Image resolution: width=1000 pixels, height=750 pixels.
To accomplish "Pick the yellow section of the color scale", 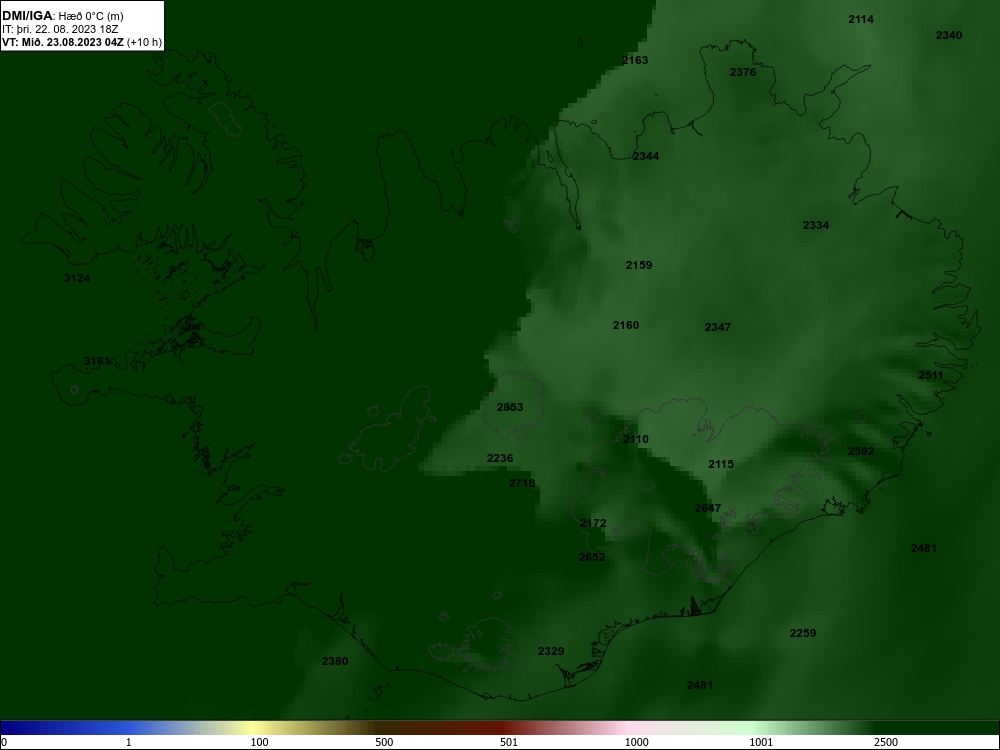I will 255,728.
